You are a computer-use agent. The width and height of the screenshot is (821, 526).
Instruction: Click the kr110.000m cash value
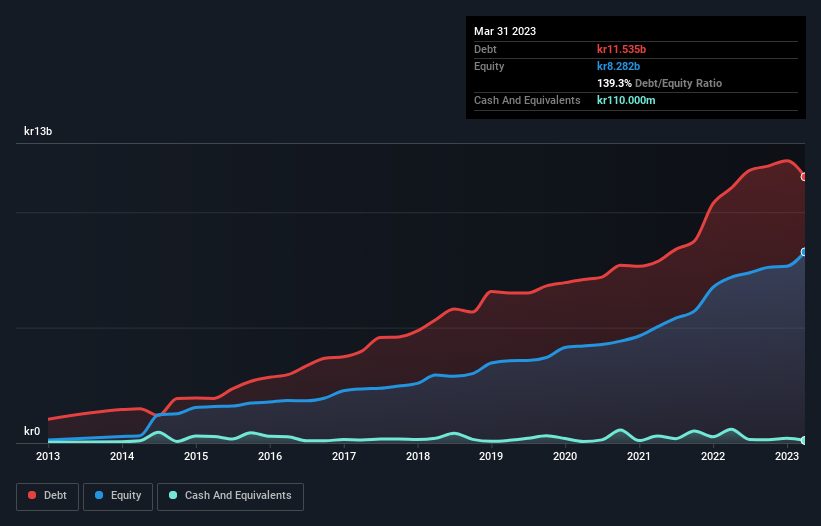coord(626,100)
